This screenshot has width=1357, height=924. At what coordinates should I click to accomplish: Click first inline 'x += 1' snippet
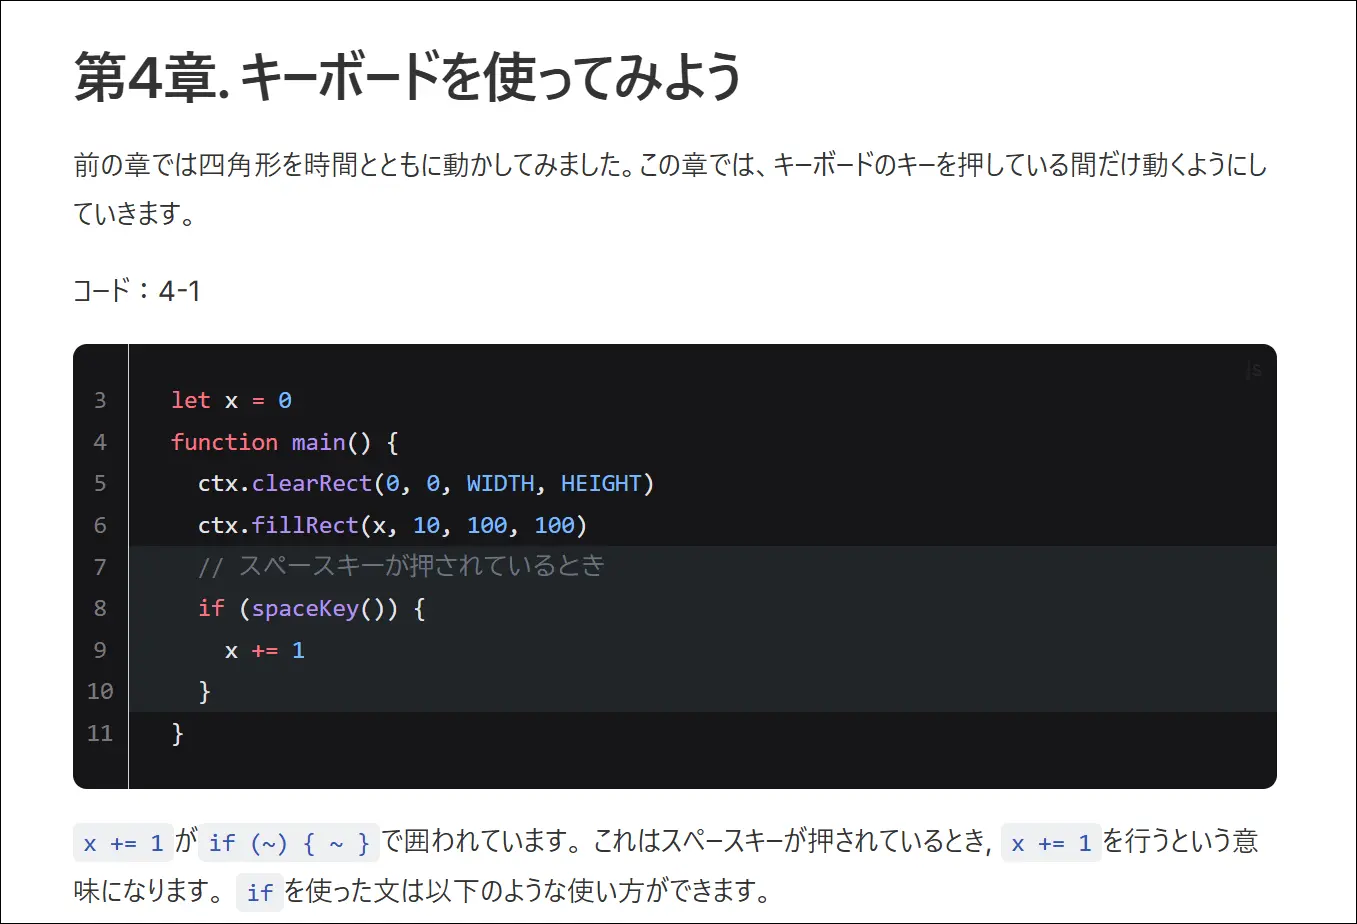point(123,843)
